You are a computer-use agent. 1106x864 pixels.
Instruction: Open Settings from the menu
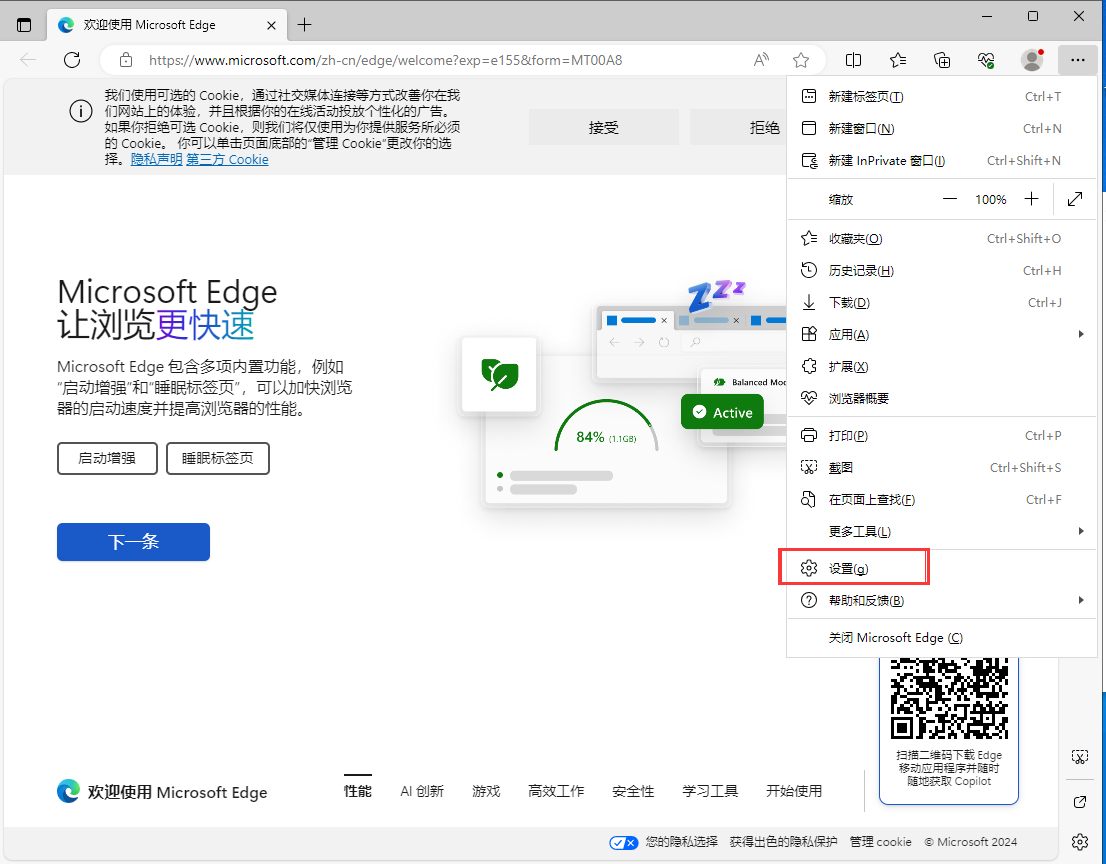(942, 568)
